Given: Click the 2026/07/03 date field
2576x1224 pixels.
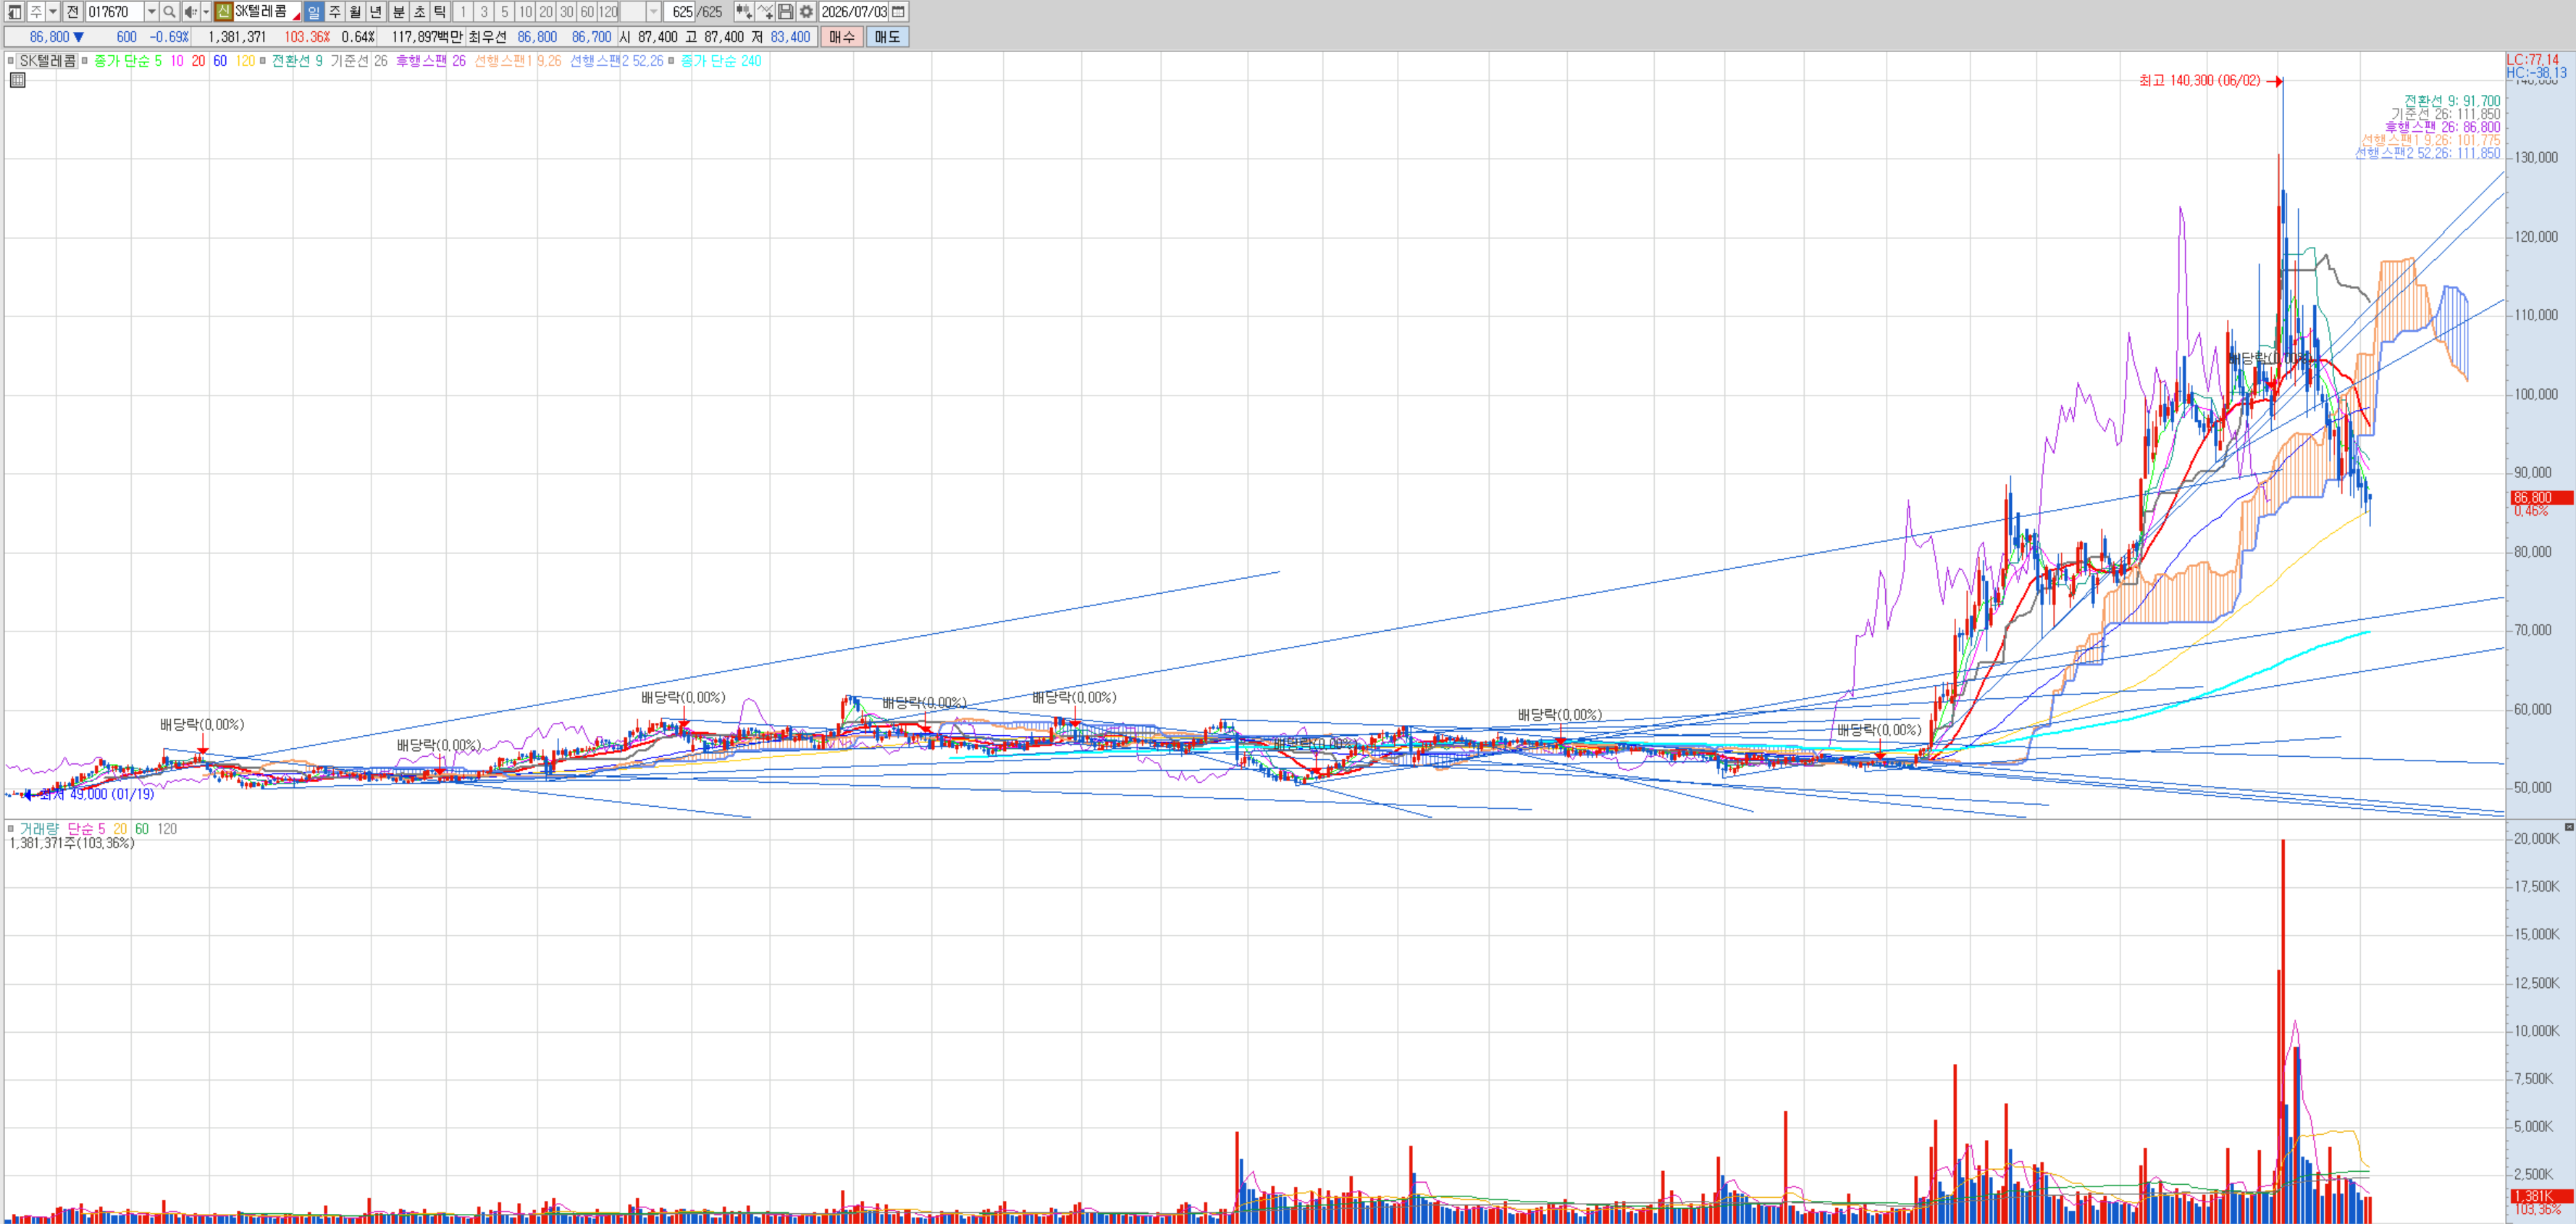Looking at the screenshot, I should click(854, 12).
